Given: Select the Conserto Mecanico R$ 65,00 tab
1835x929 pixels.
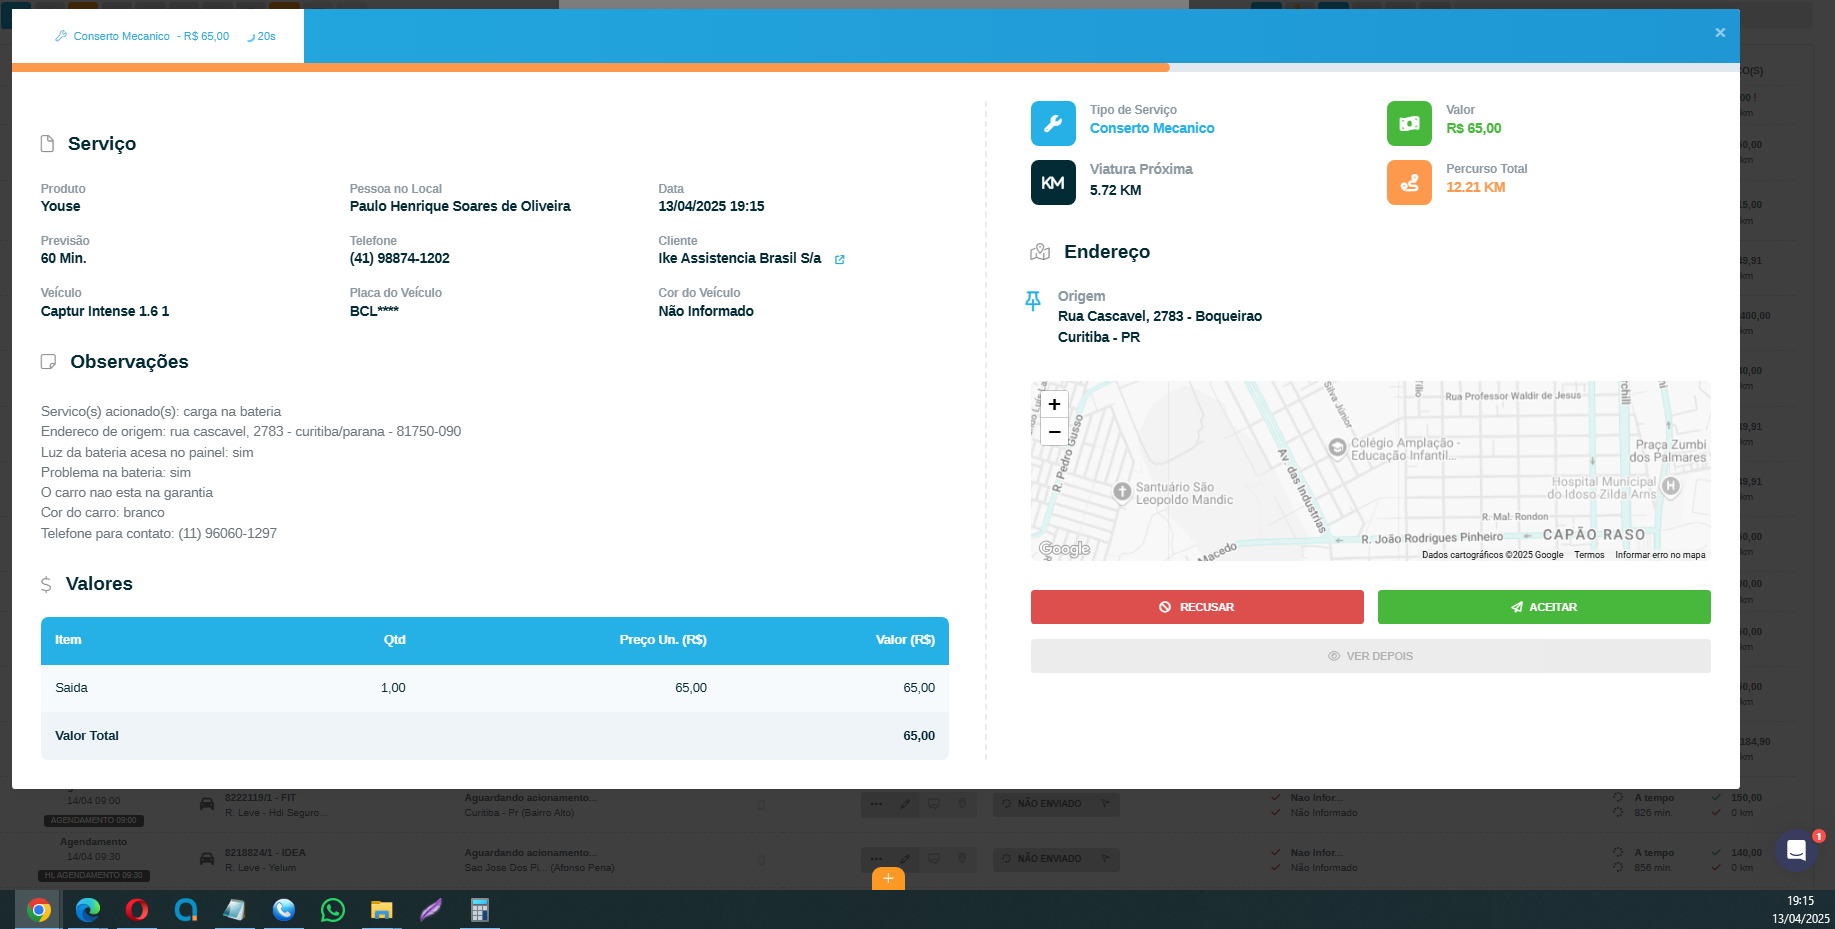Looking at the screenshot, I should tap(158, 36).
